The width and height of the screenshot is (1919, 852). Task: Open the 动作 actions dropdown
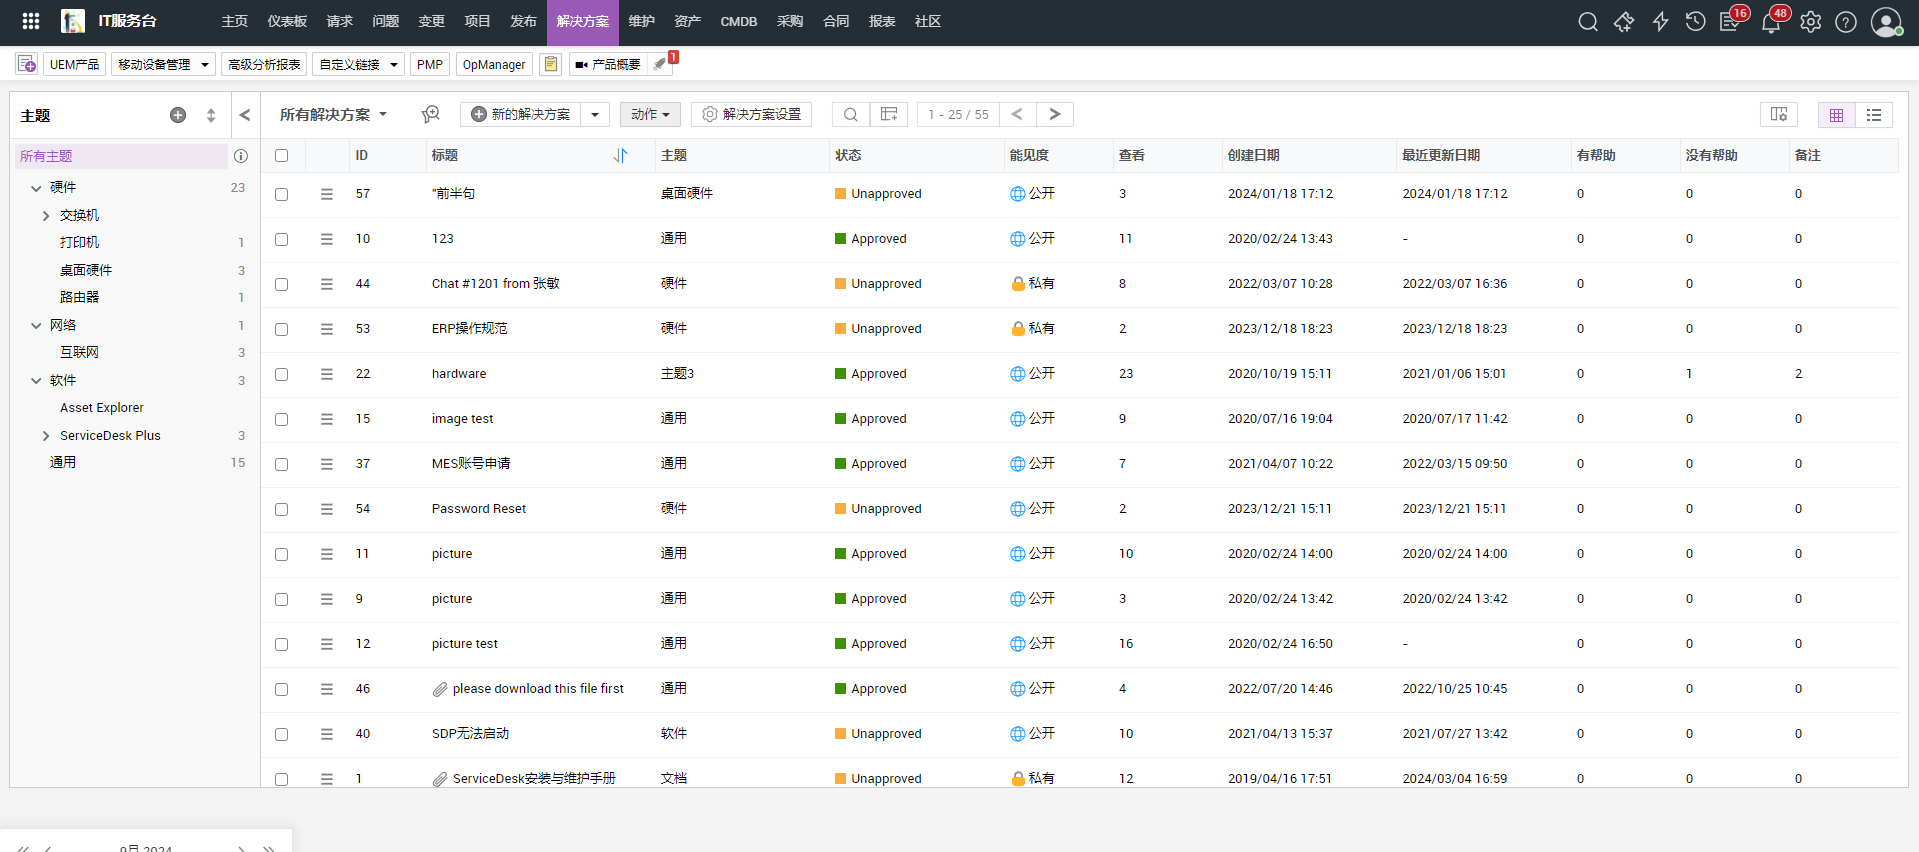650,114
